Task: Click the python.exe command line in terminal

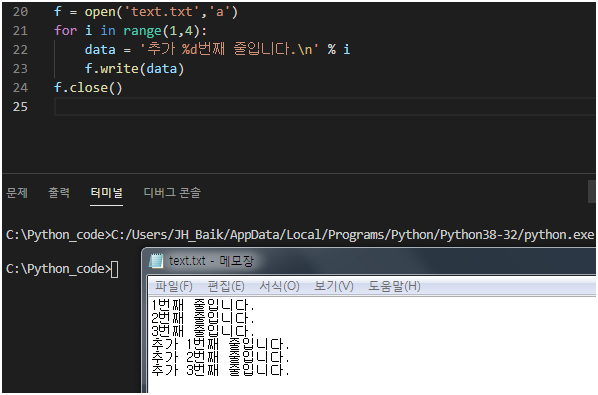Action: click(x=300, y=235)
